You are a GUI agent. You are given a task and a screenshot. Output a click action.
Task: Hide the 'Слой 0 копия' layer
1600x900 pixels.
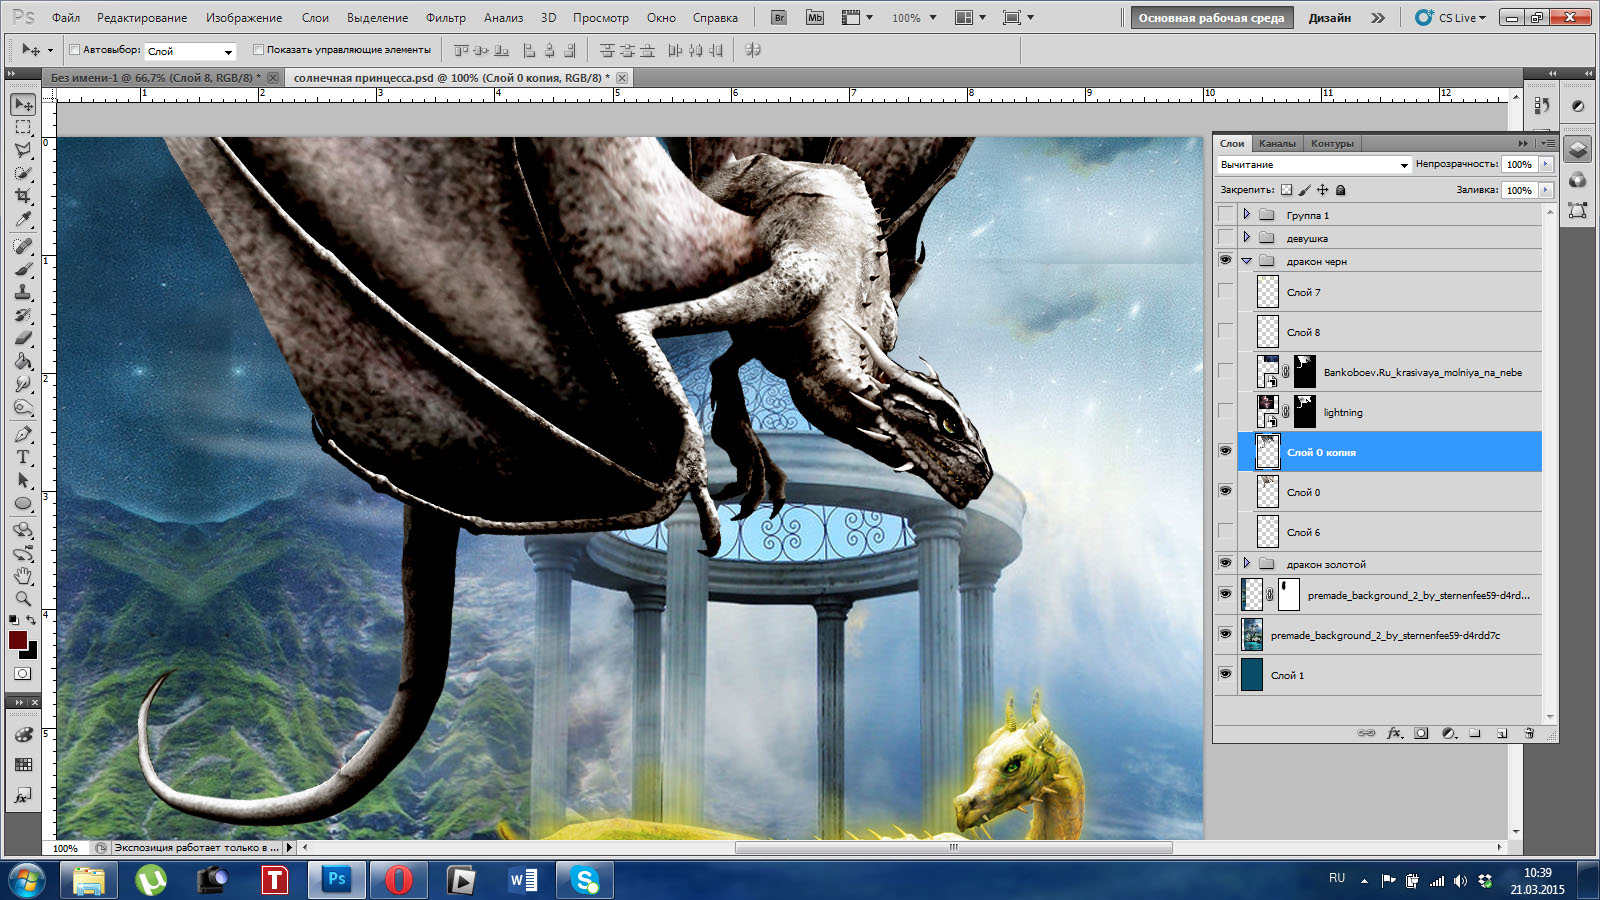(x=1225, y=451)
